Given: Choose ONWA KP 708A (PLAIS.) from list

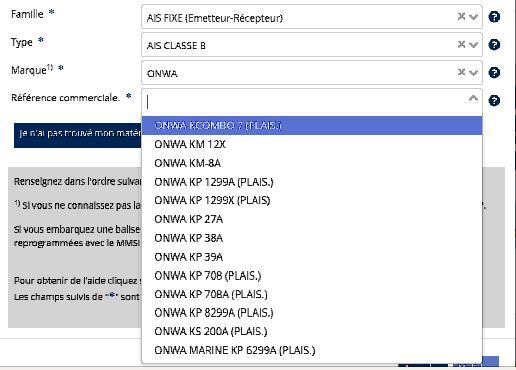Looking at the screenshot, I should tap(312, 294).
